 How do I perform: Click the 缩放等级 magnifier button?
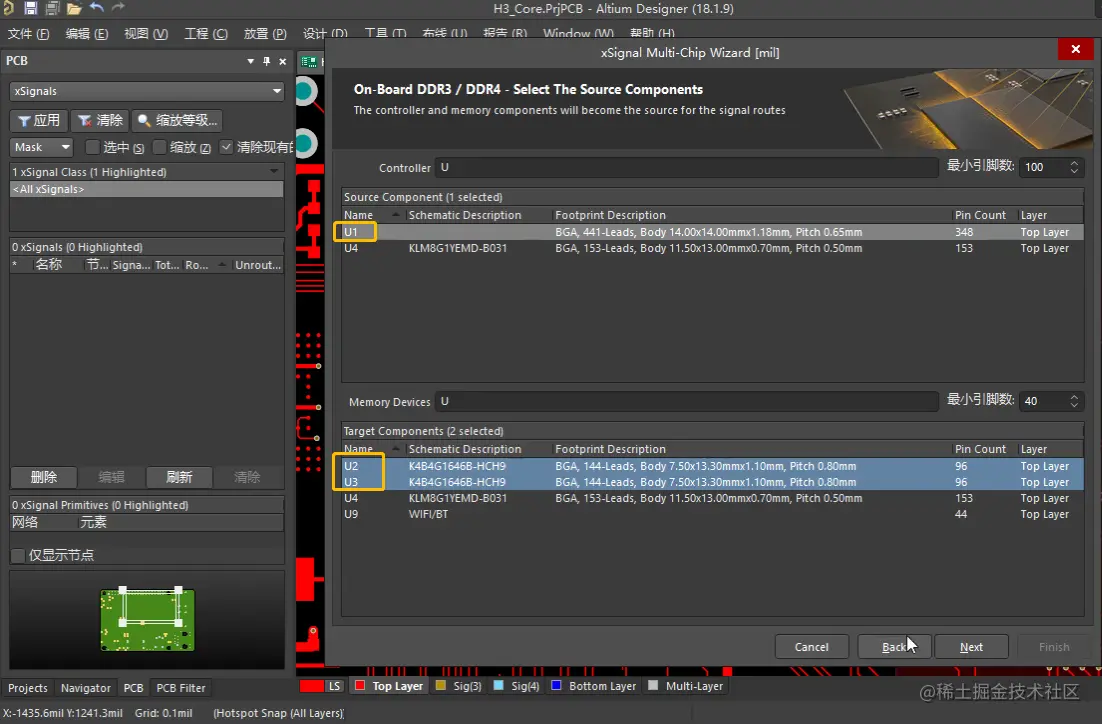point(177,120)
